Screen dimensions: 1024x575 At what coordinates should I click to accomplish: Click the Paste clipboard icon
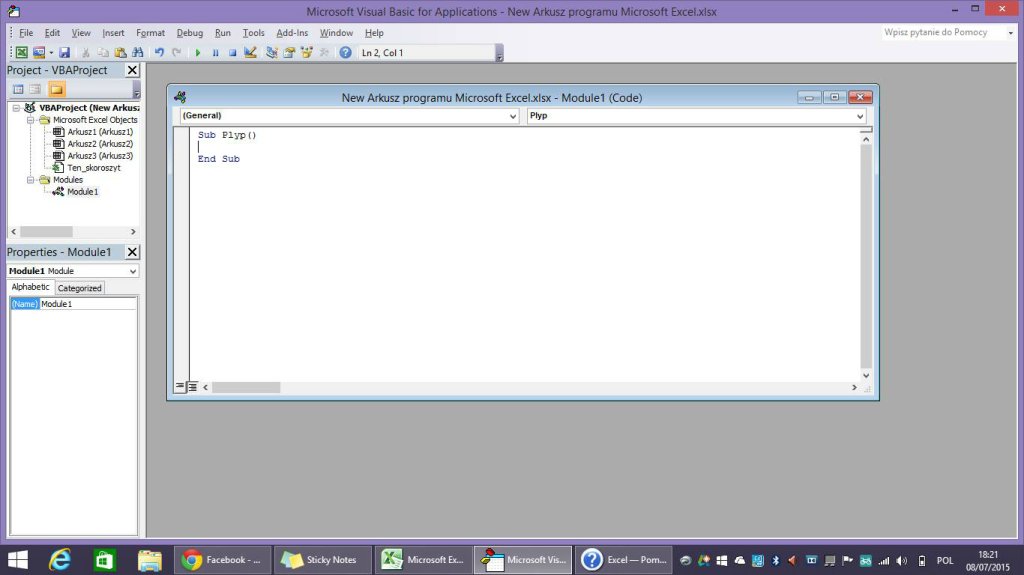click(120, 52)
